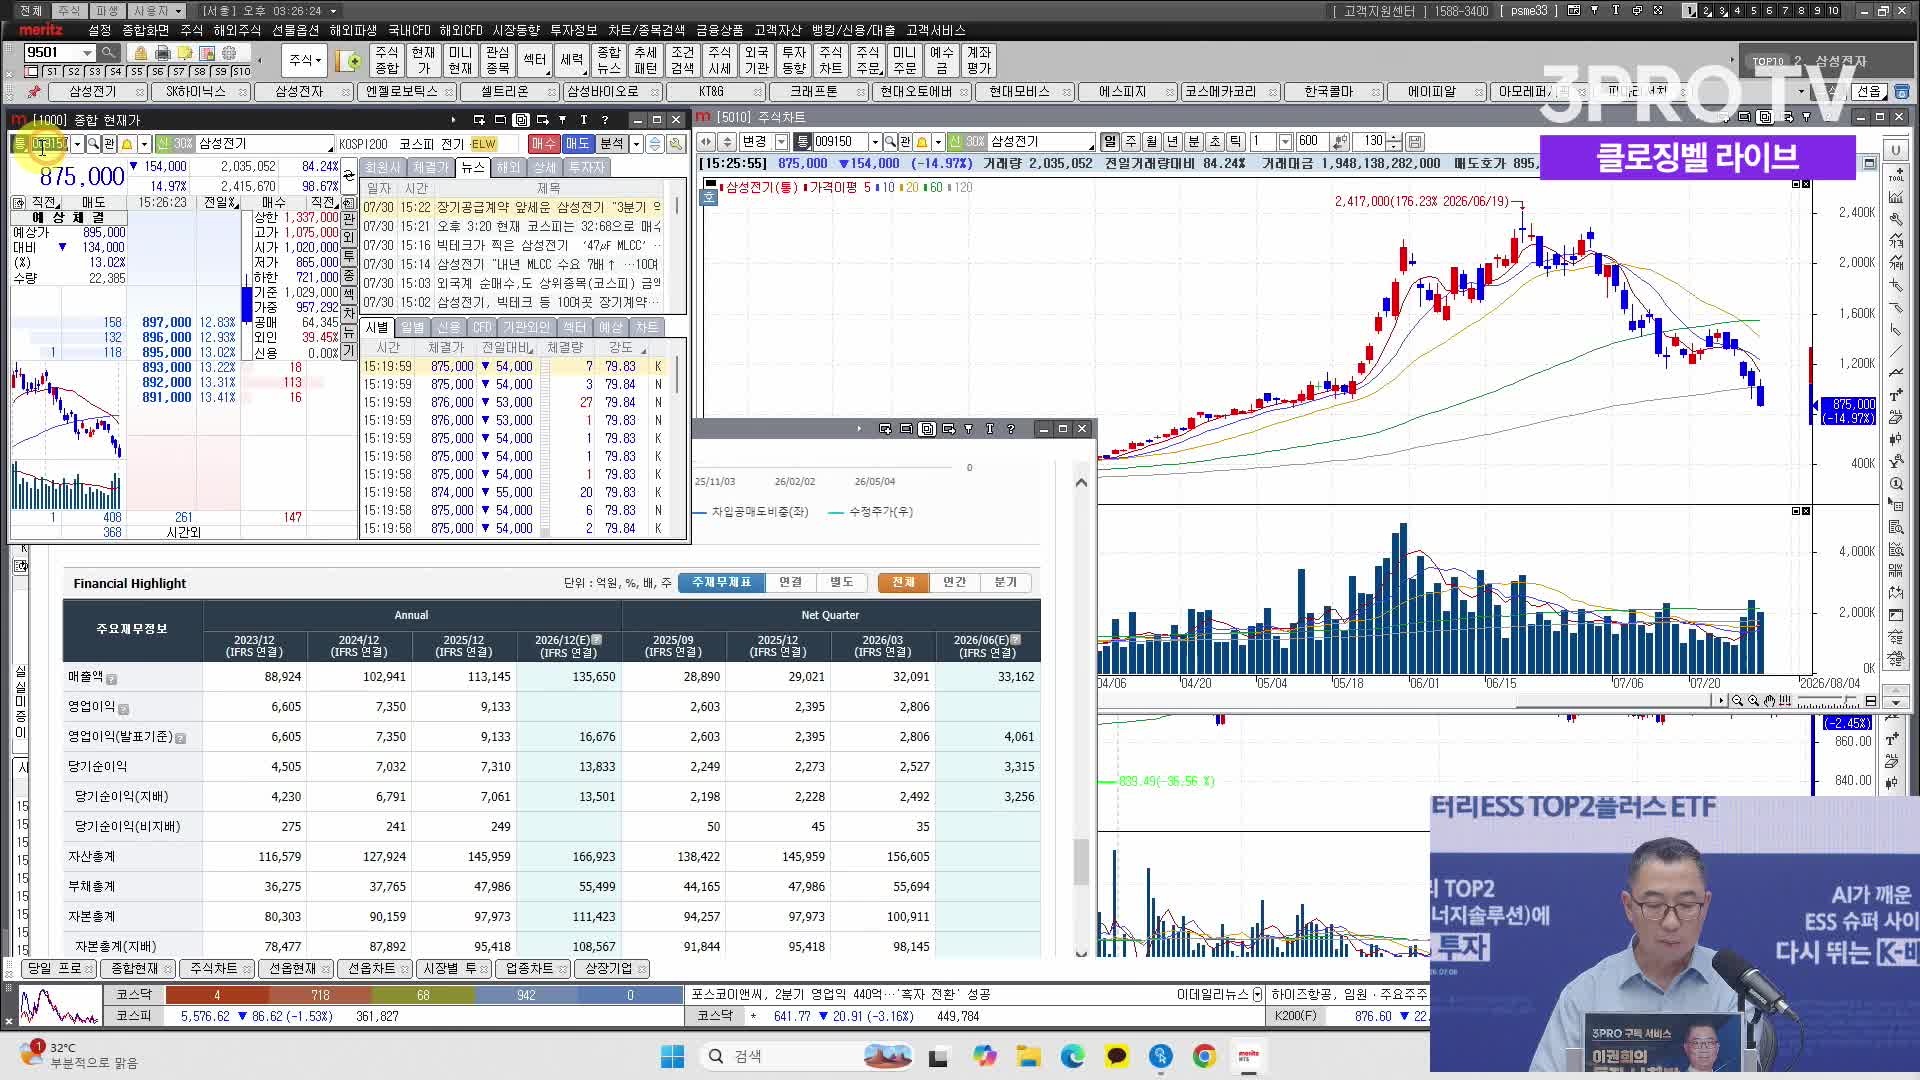The image size is (1920, 1080).
Task: Switch financial view to 분기
Action: [1005, 582]
